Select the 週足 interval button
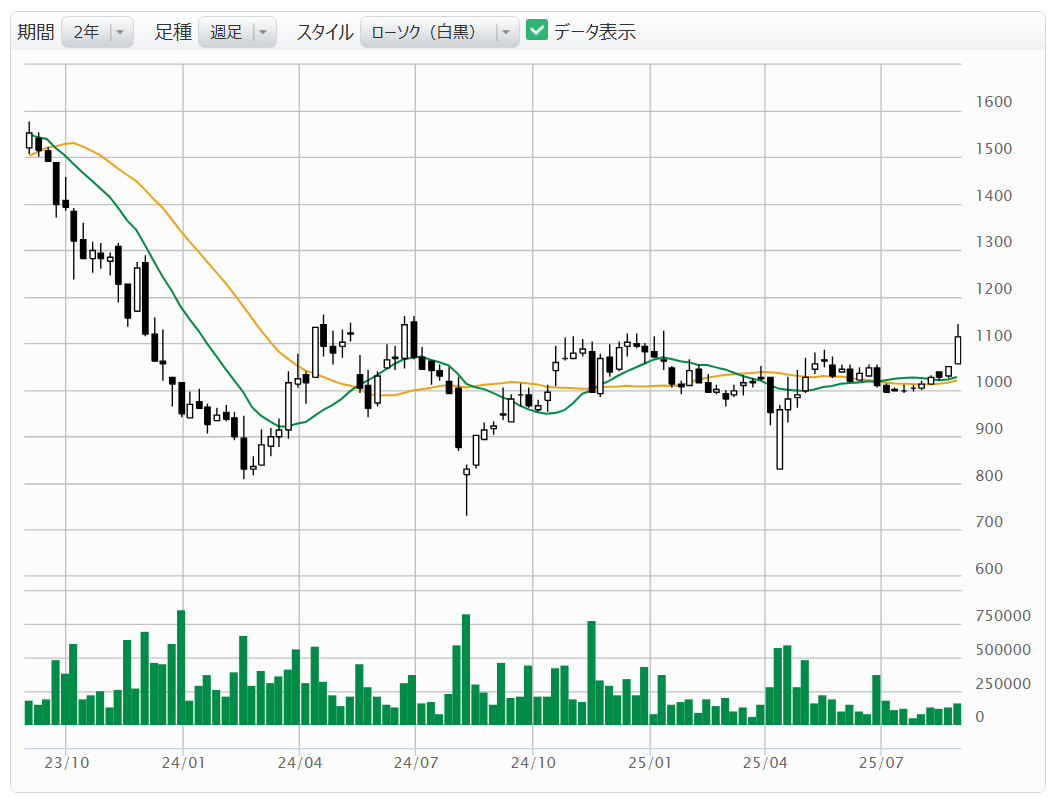This screenshot has height=799, width=1057. coord(225,32)
